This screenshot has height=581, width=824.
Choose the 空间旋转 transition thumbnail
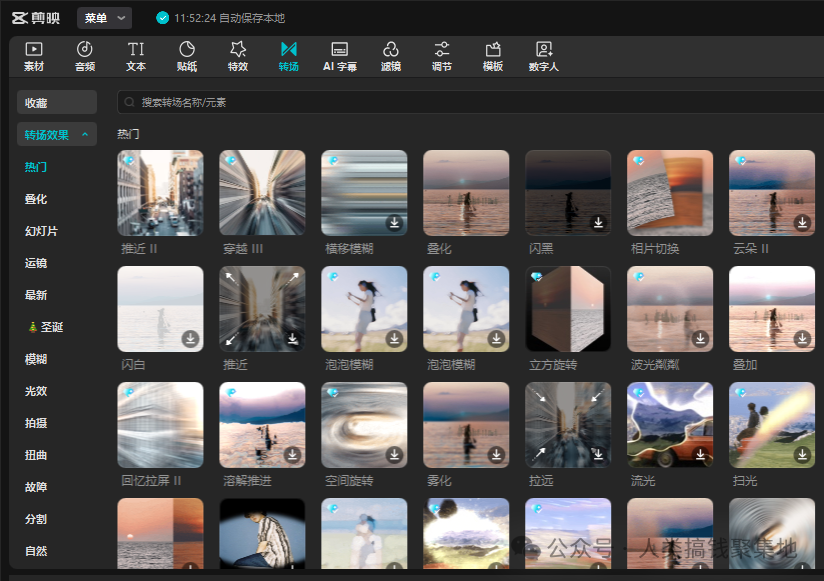[364, 425]
